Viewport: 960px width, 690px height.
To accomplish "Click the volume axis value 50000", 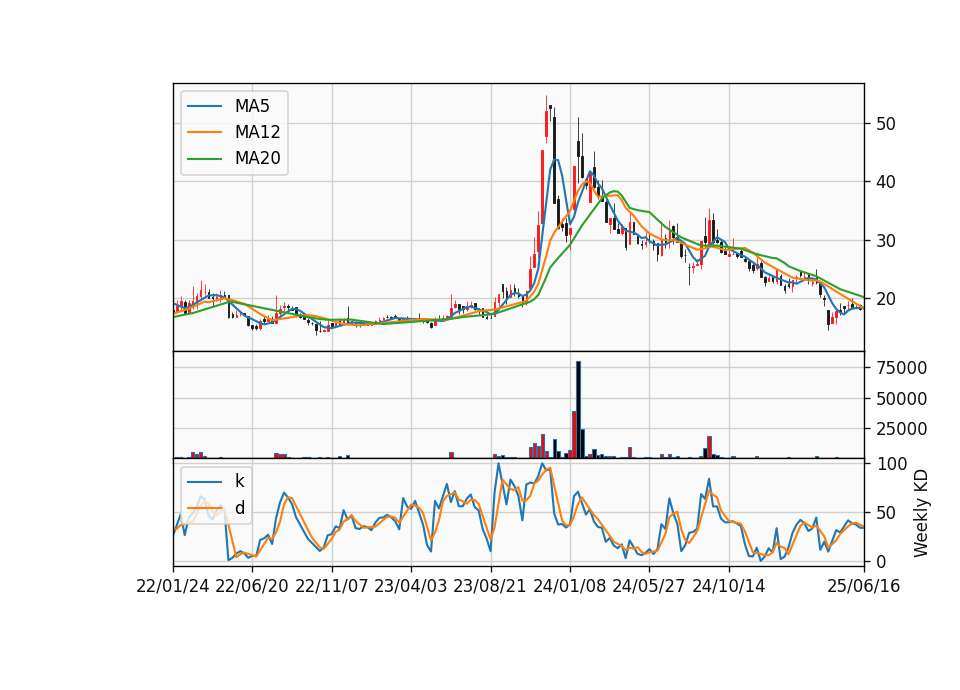I will (x=902, y=399).
